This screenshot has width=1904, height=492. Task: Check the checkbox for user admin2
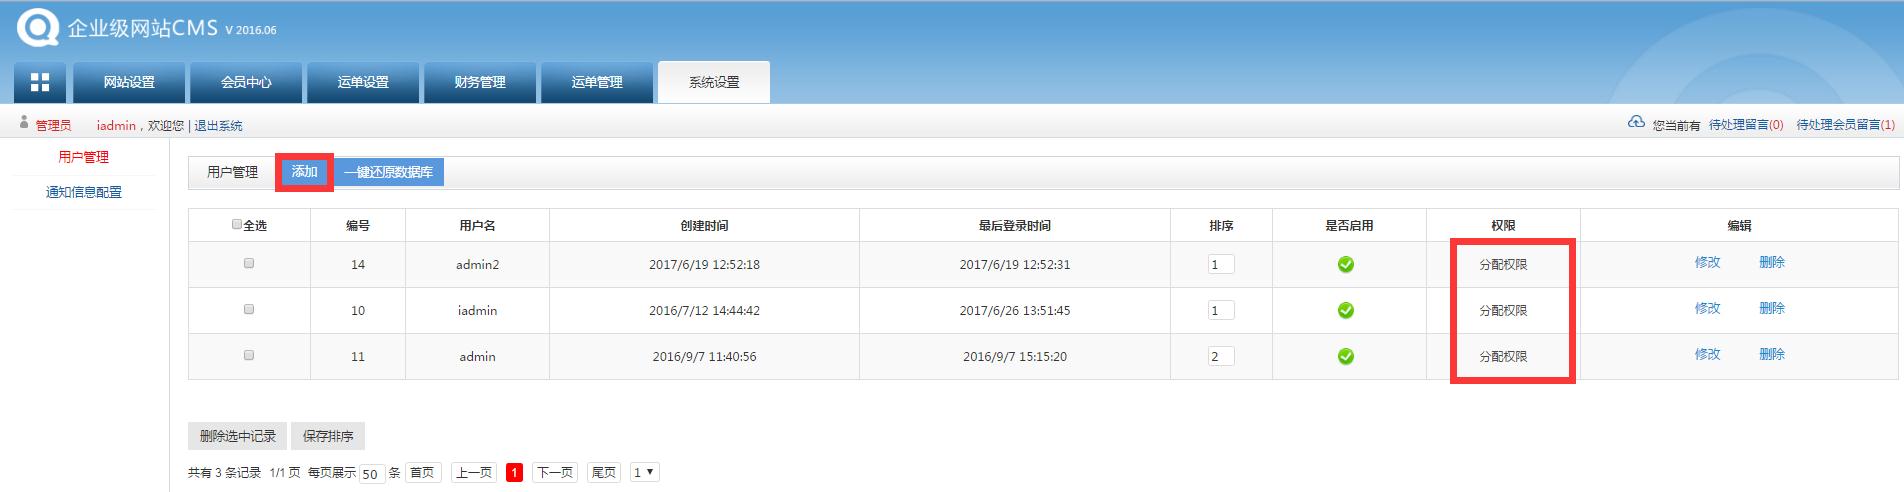tap(249, 264)
